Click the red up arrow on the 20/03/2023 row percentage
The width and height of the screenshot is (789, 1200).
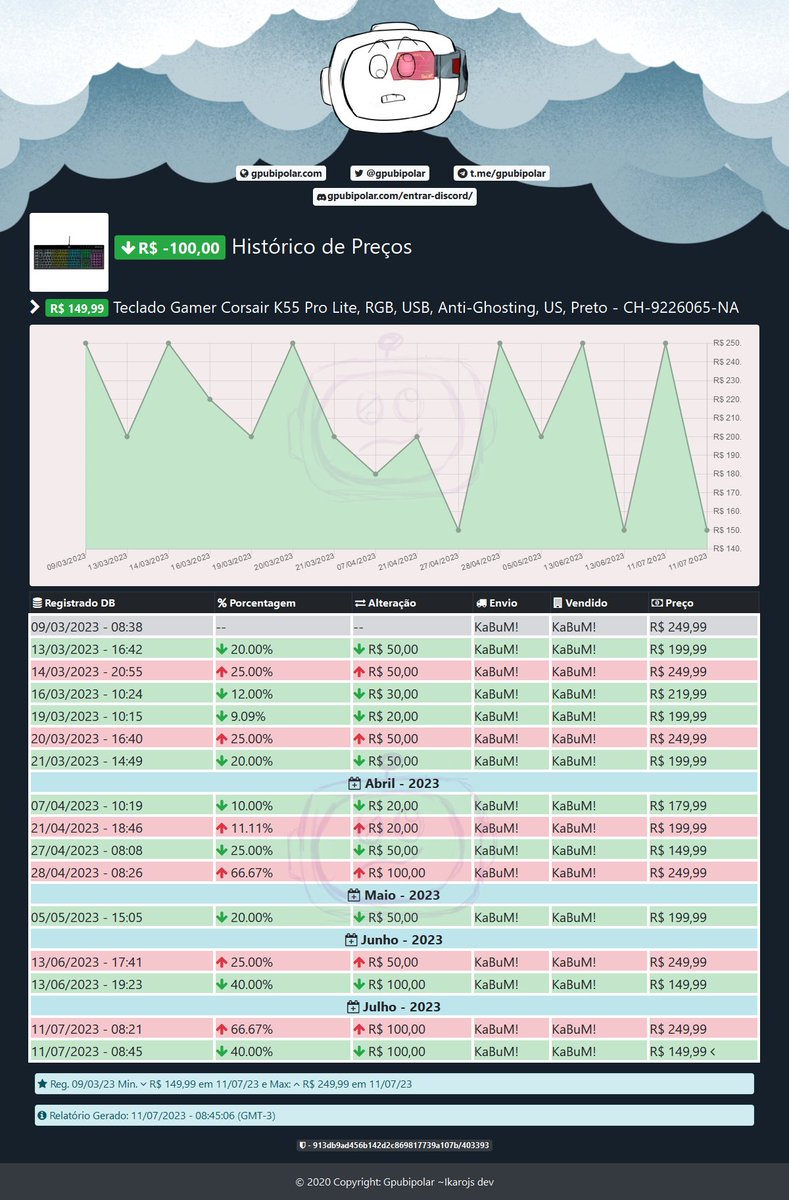click(x=222, y=739)
